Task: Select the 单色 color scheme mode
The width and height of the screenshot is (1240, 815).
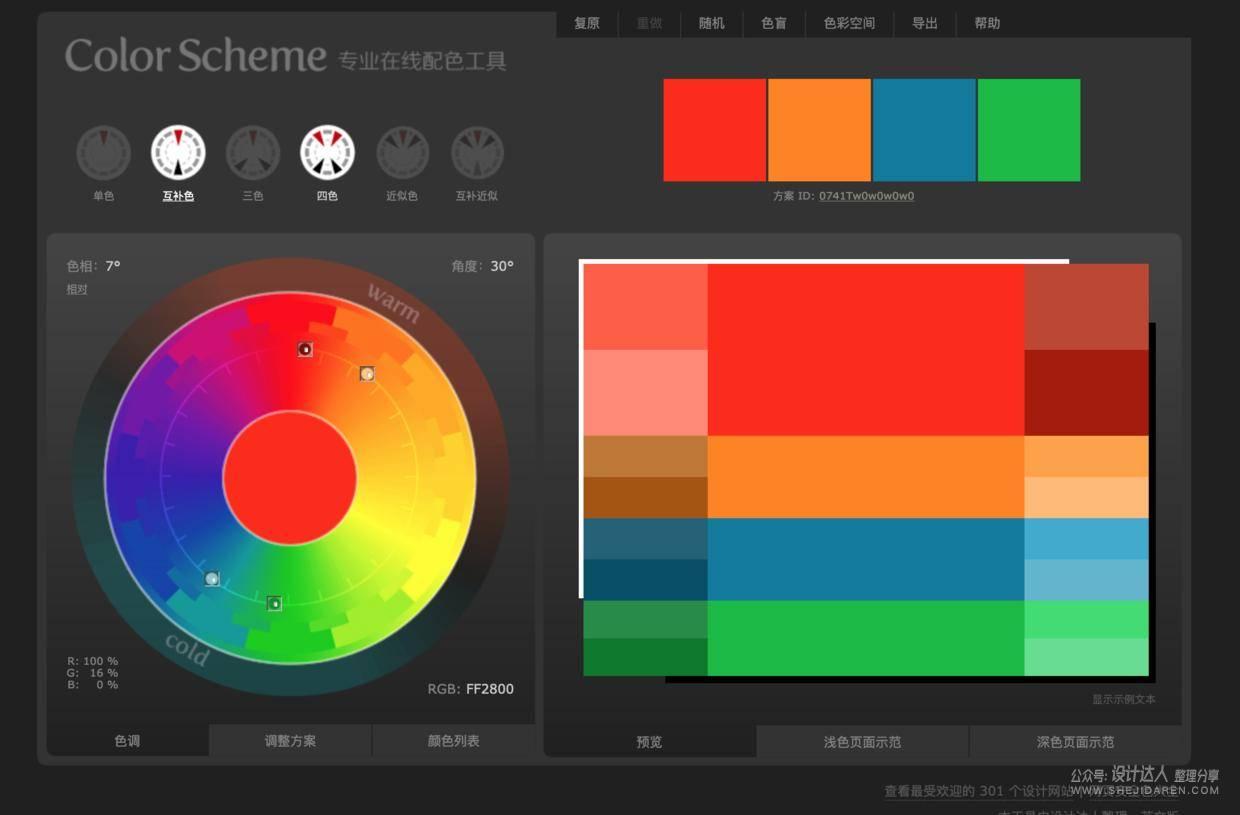Action: [x=103, y=152]
